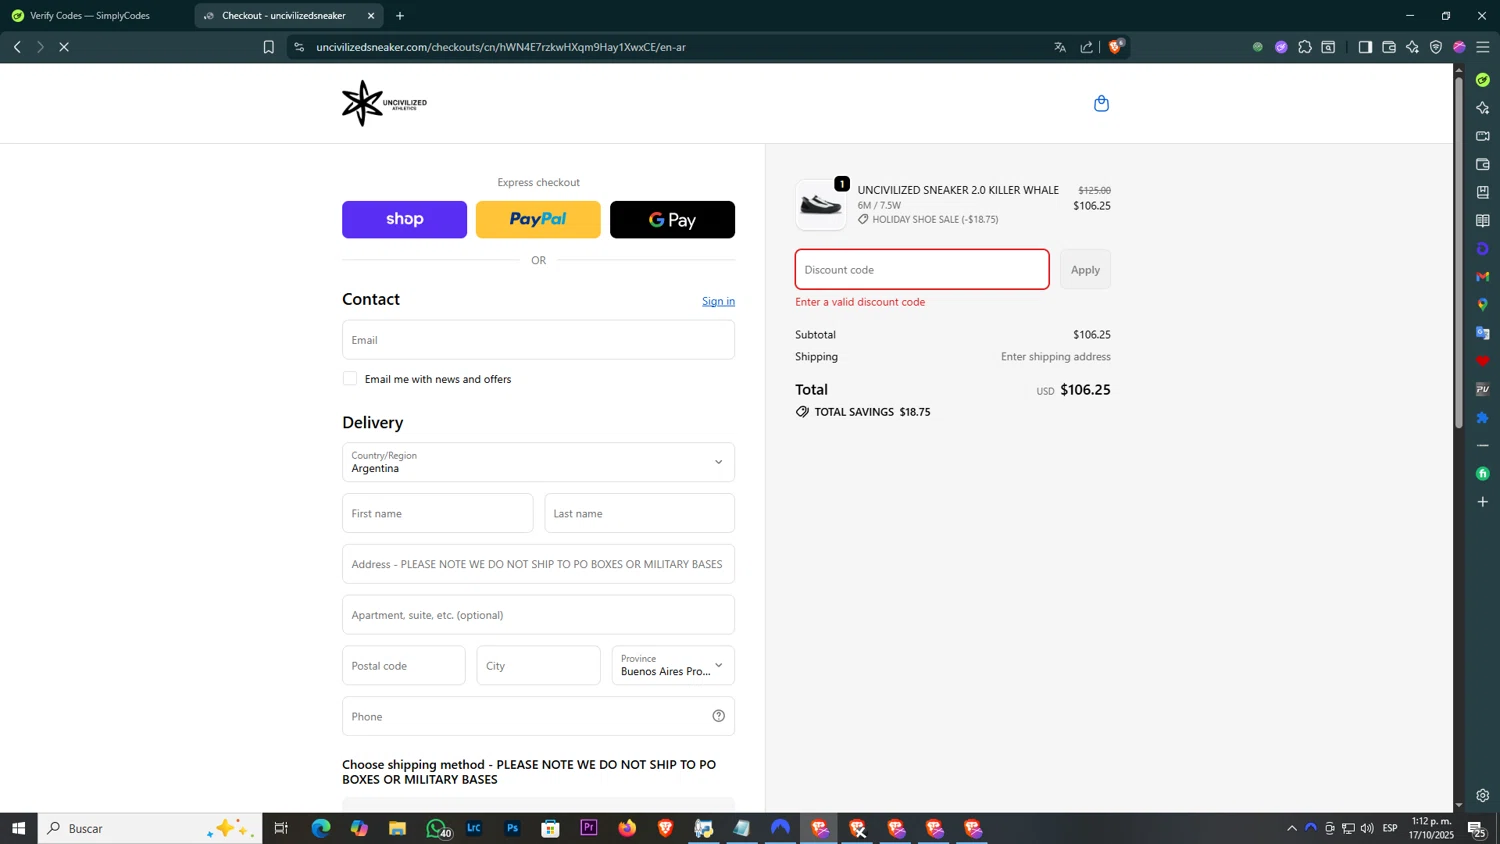This screenshot has height=844, width=1500.
Task: Add new item with sidebar plus icon
Action: click(1483, 501)
